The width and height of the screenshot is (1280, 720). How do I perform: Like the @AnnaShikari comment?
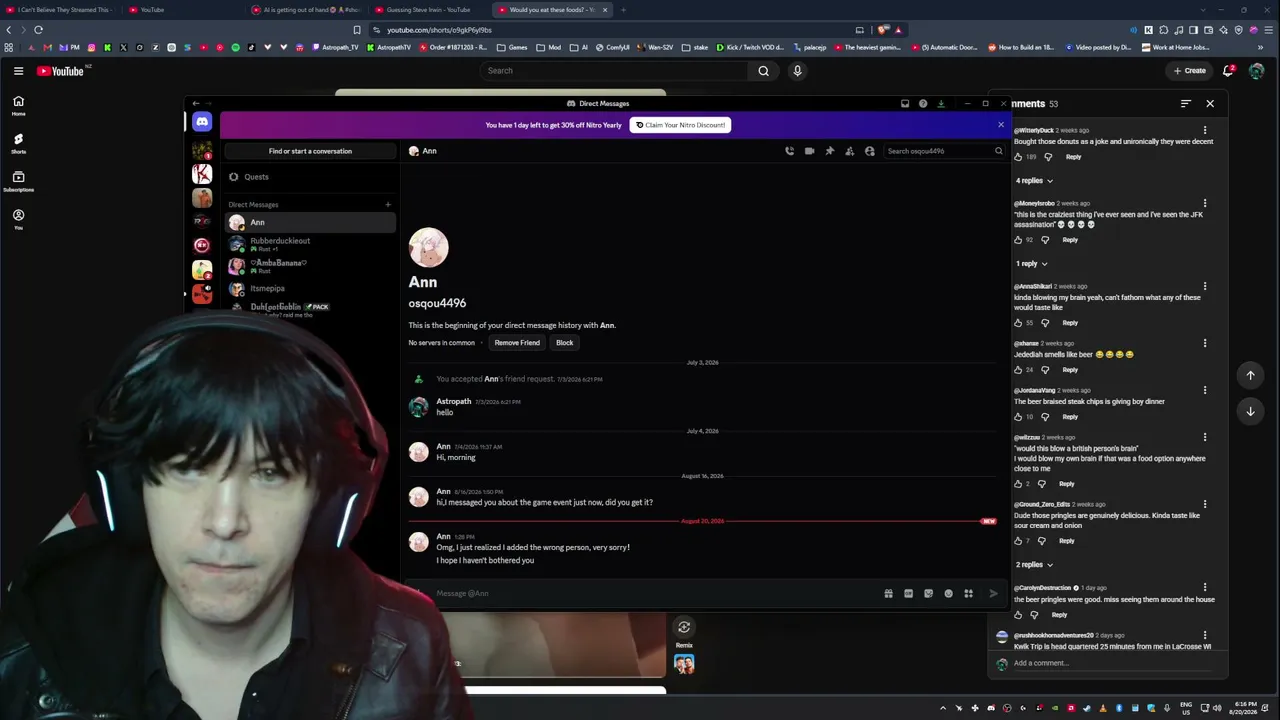(x=1018, y=323)
